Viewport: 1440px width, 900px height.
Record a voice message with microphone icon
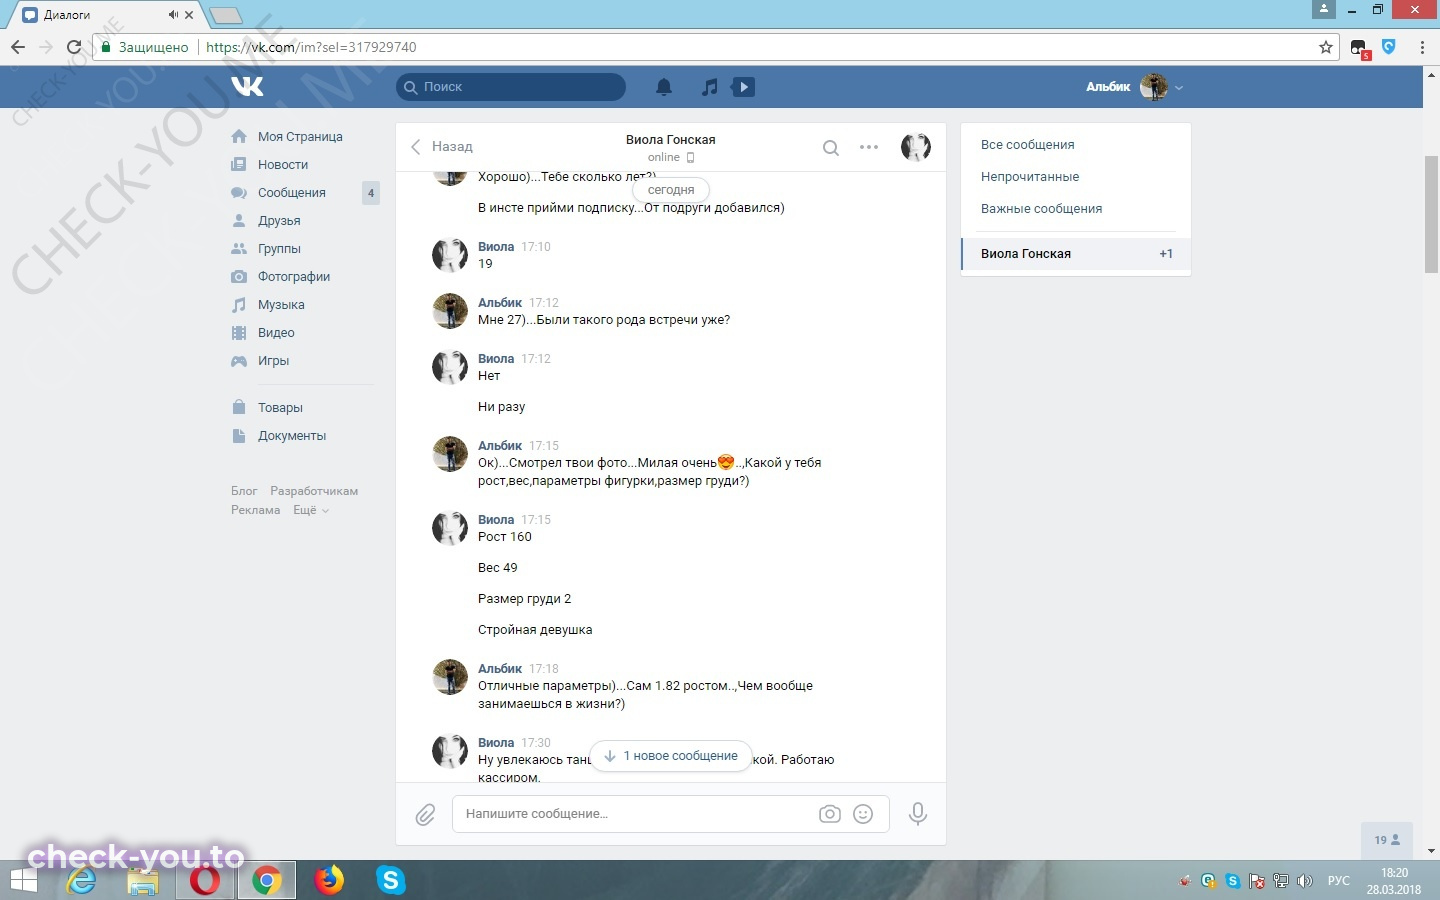pyautogui.click(x=917, y=814)
